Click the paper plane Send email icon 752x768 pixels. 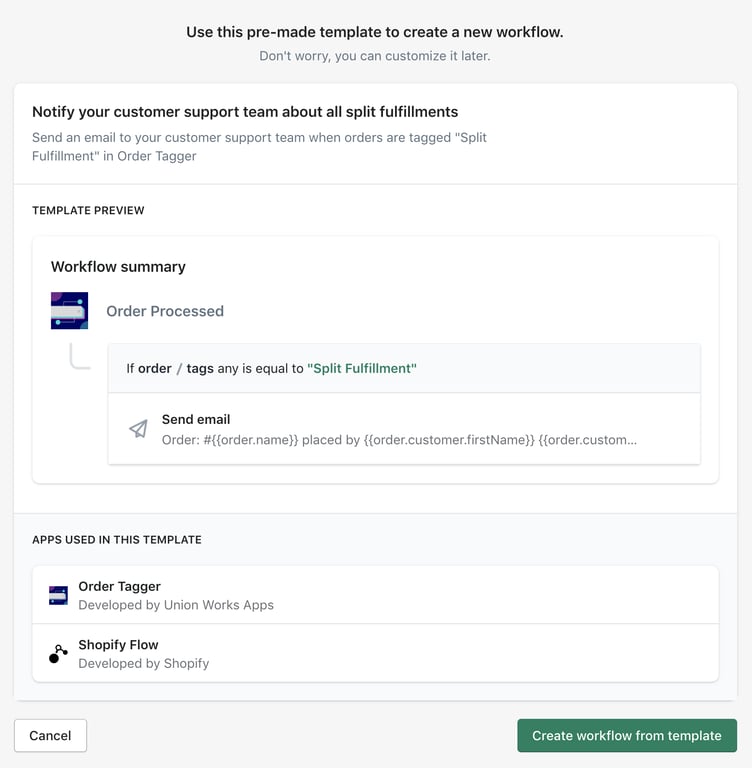tap(138, 429)
